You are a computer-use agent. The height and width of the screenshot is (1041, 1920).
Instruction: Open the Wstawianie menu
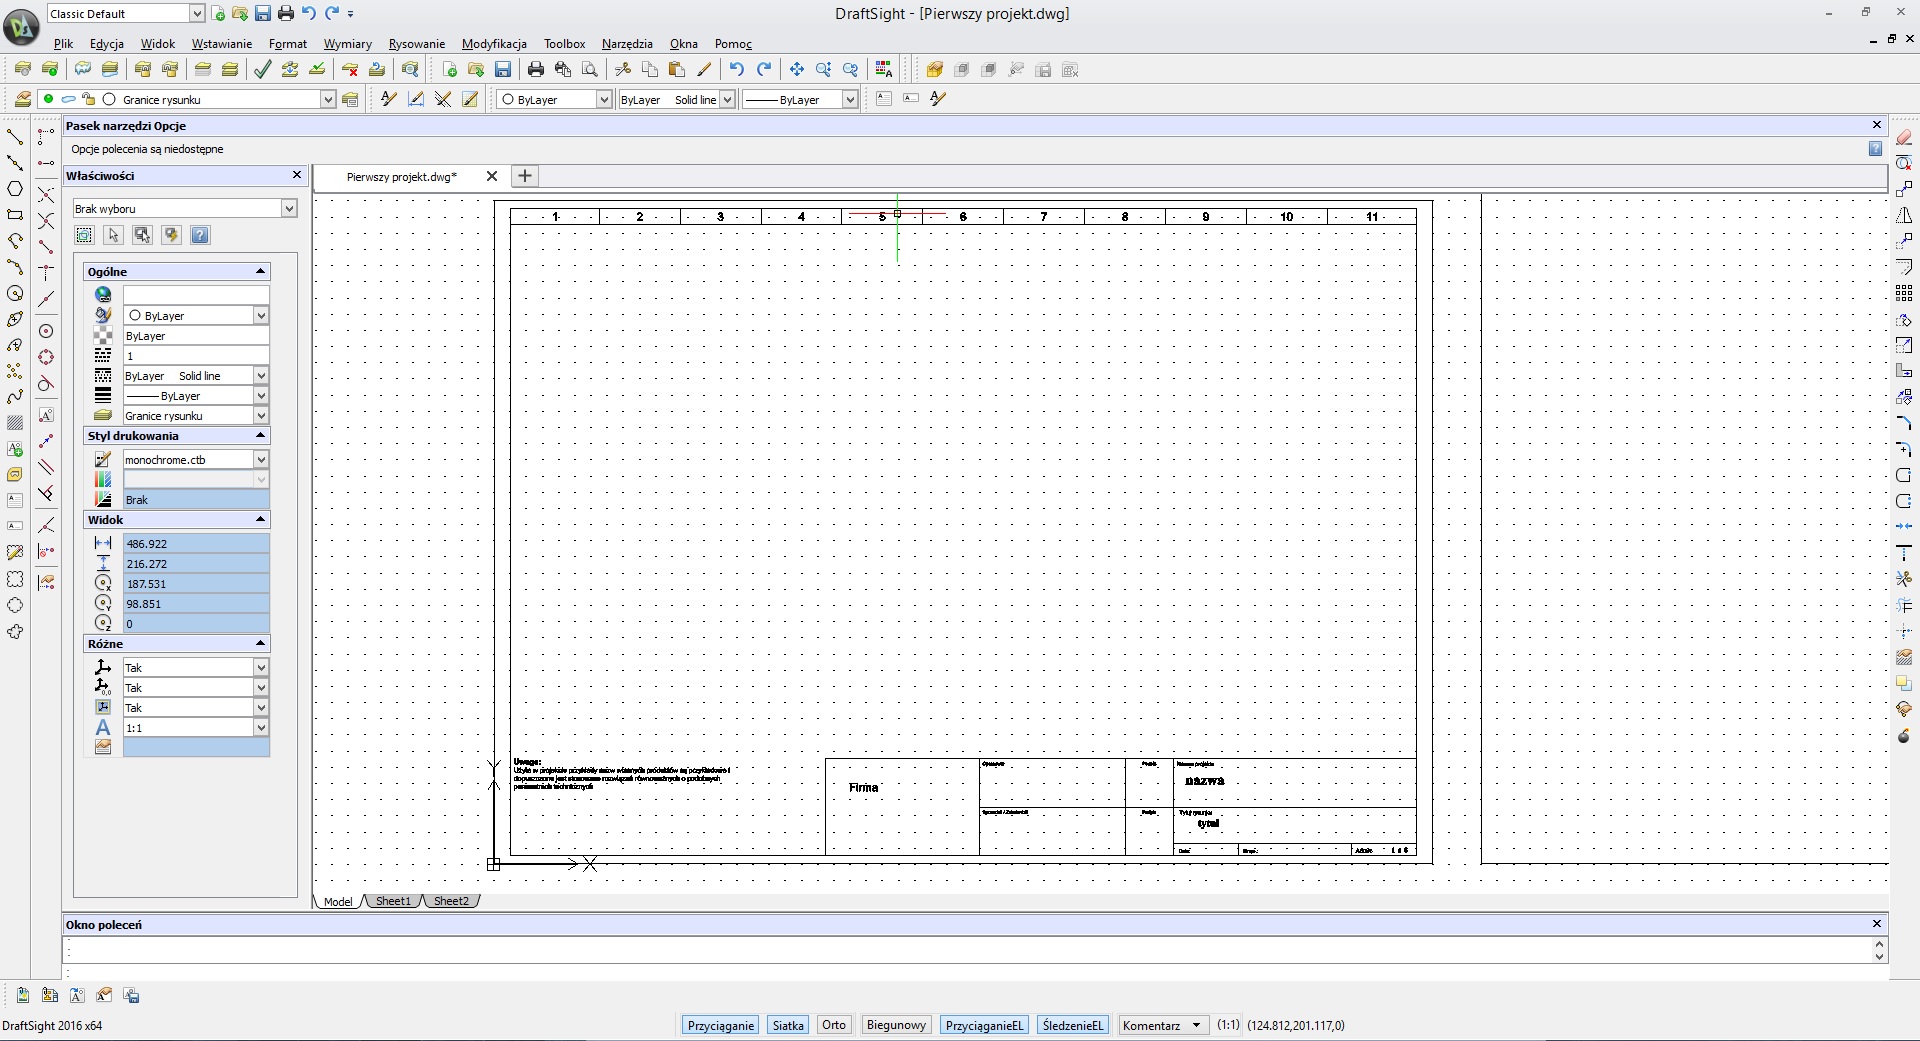tap(222, 44)
